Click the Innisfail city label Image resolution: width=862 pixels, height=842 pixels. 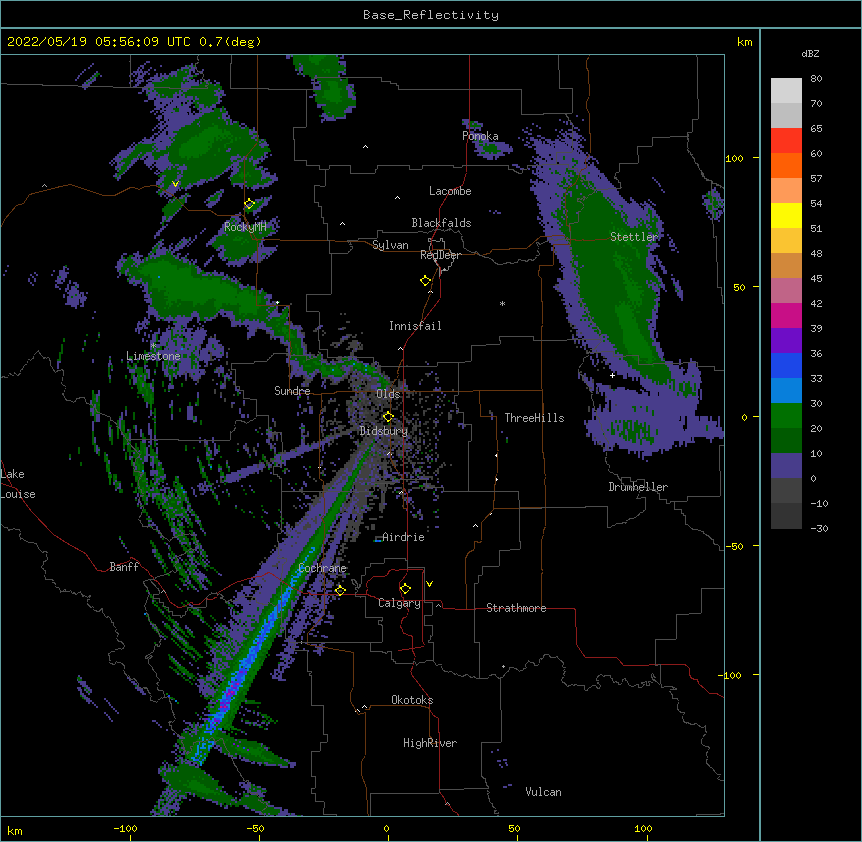(415, 326)
